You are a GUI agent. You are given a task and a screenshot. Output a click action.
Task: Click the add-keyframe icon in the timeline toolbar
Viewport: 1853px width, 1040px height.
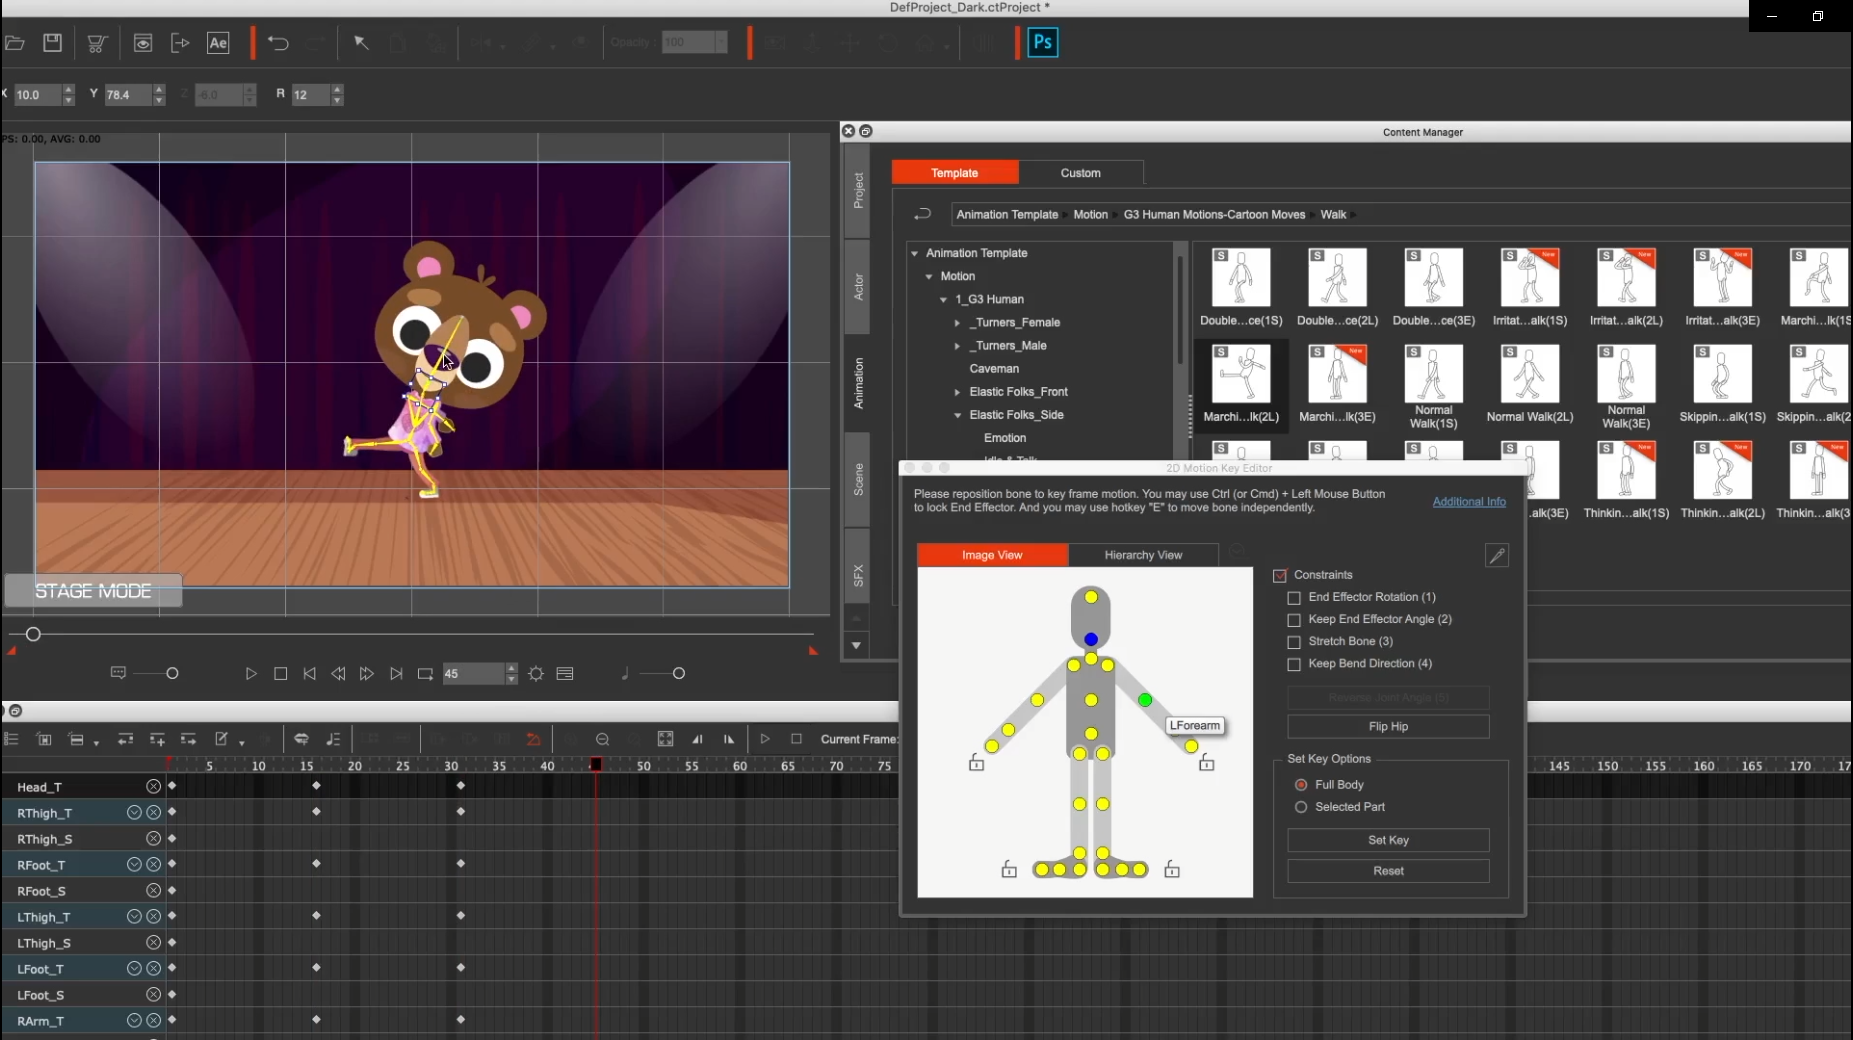click(157, 739)
